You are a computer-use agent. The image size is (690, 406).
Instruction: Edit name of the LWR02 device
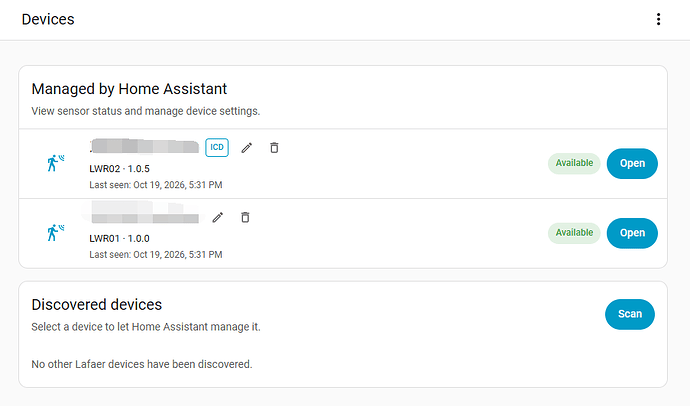(x=247, y=148)
